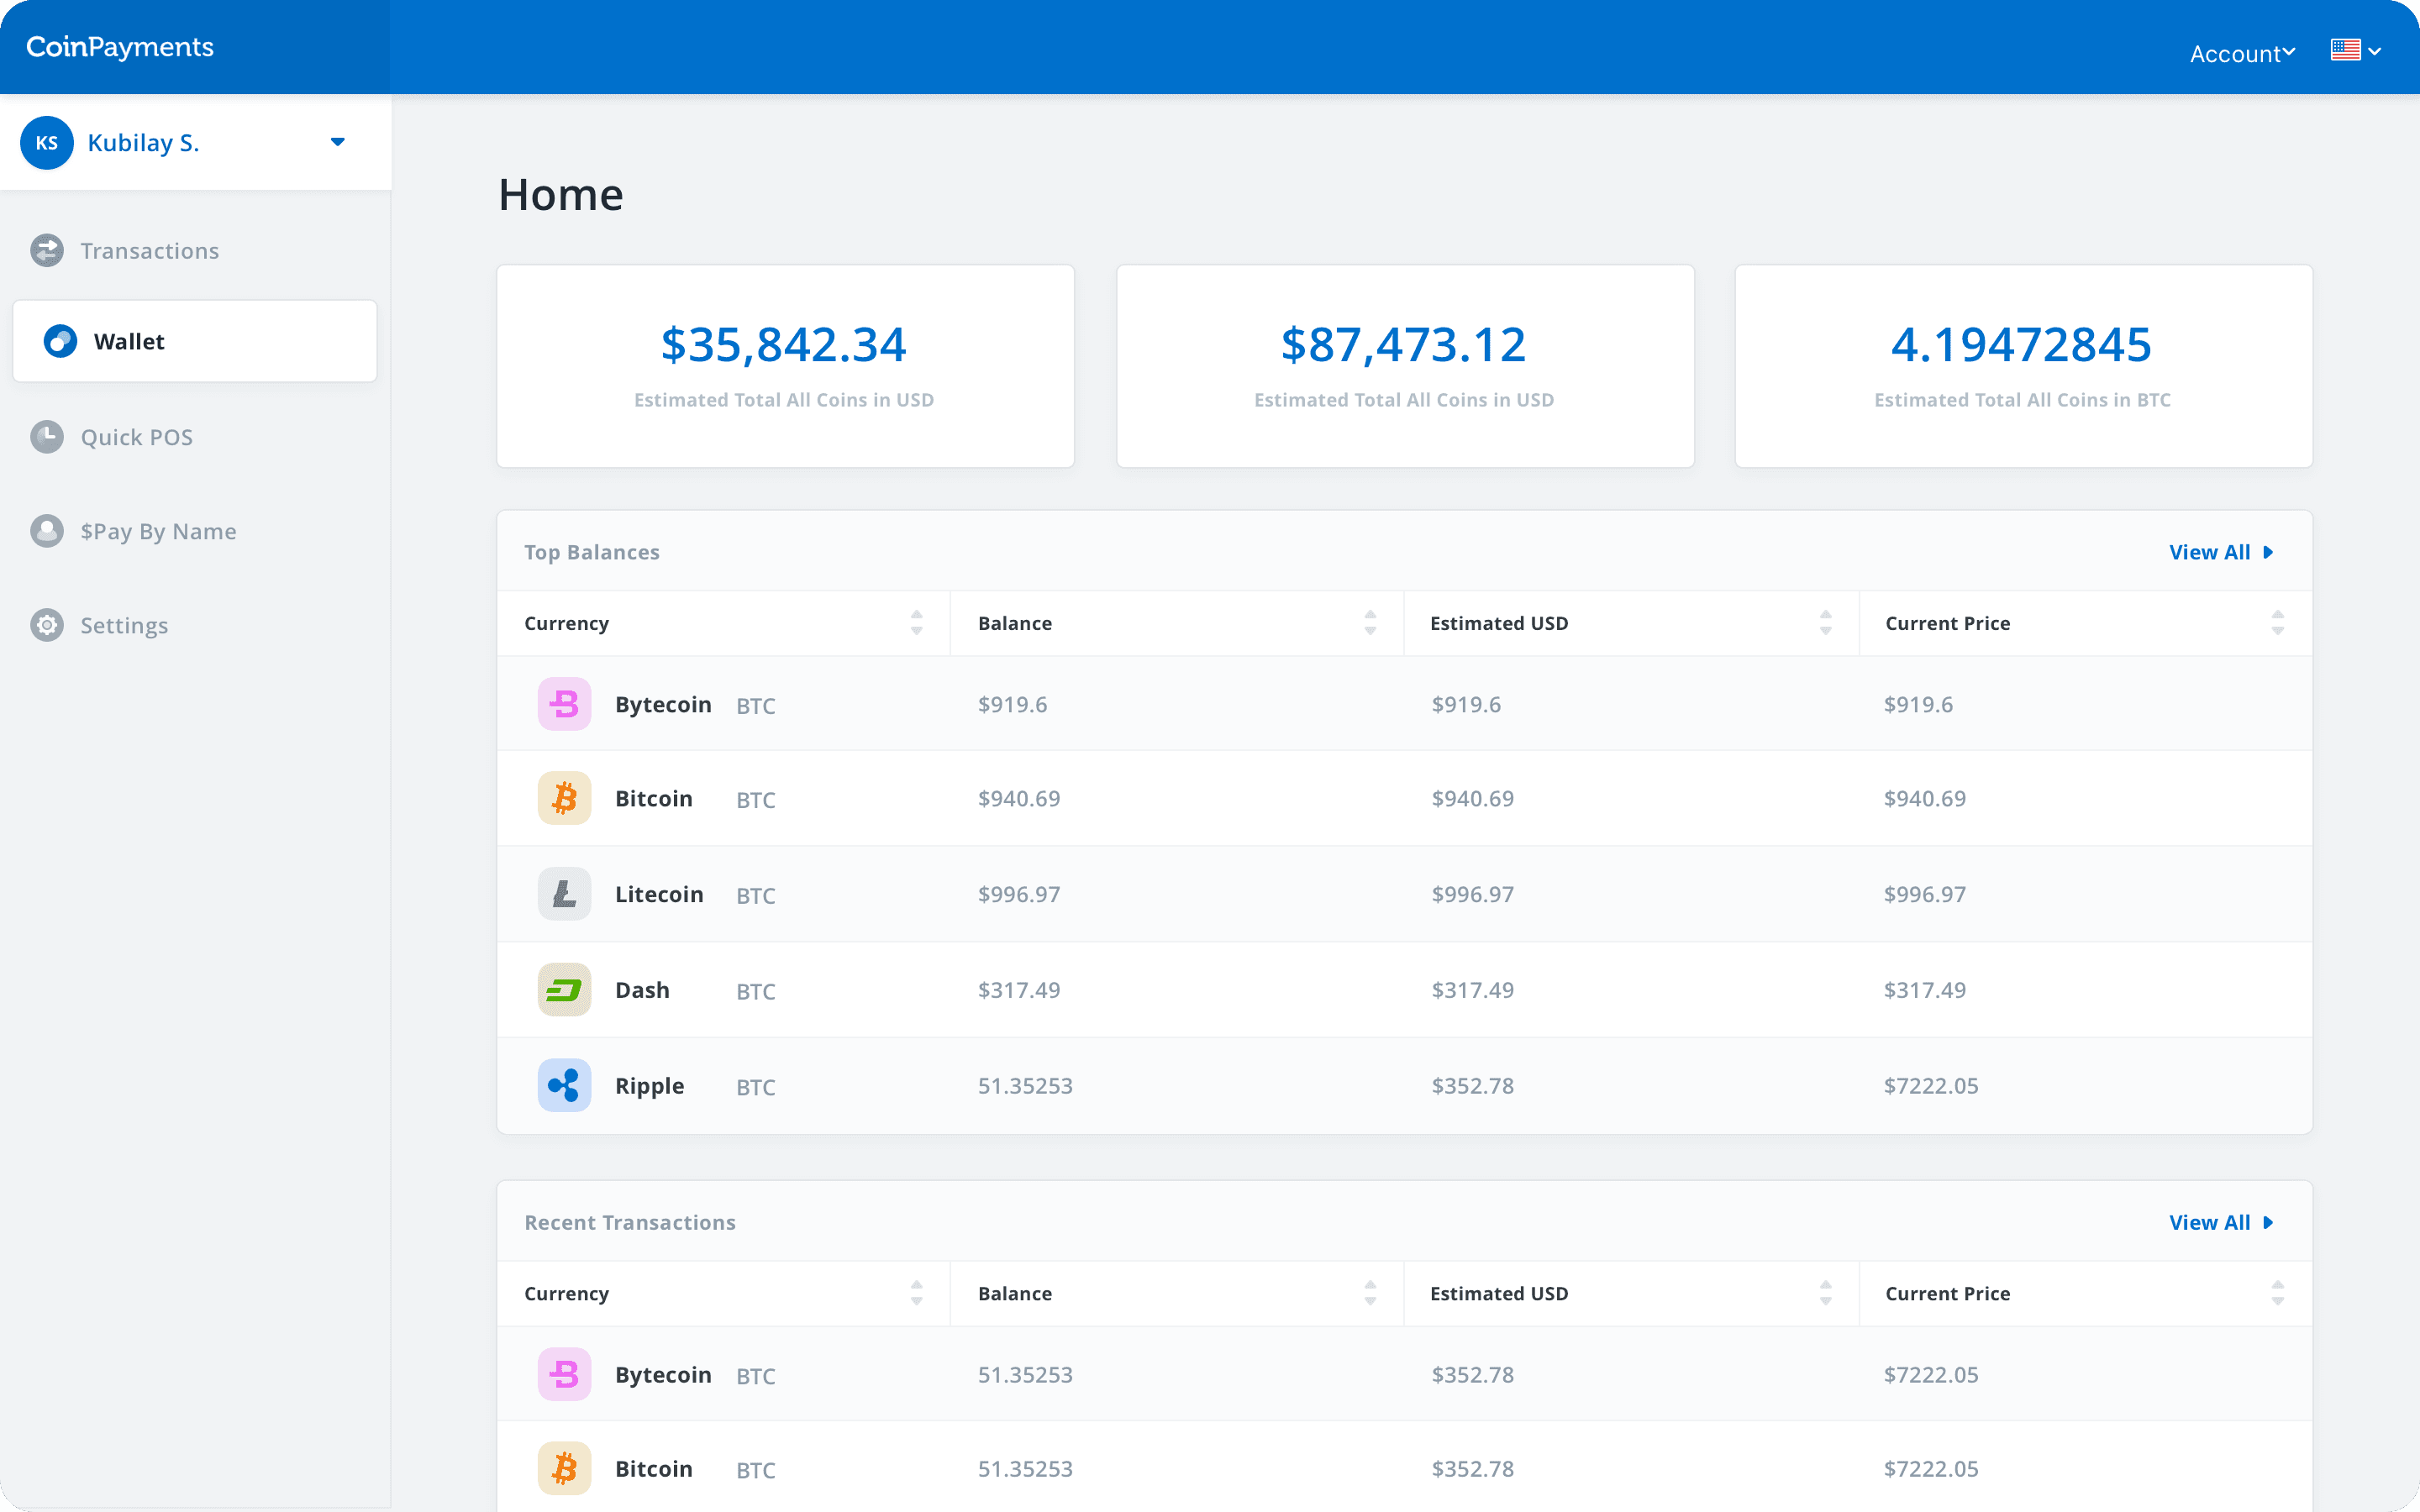The height and width of the screenshot is (1512, 2420).
Task: Click Bytecoin's $7222.05 price in Recent Transactions
Action: coord(1931,1374)
